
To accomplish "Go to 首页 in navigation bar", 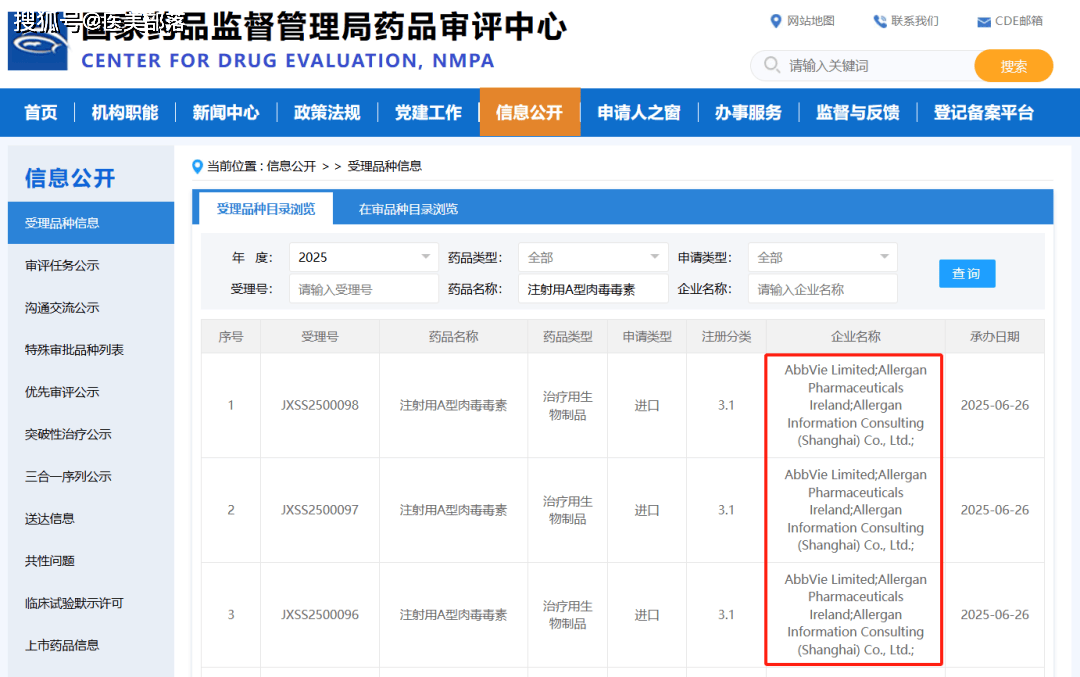I will 41,112.
